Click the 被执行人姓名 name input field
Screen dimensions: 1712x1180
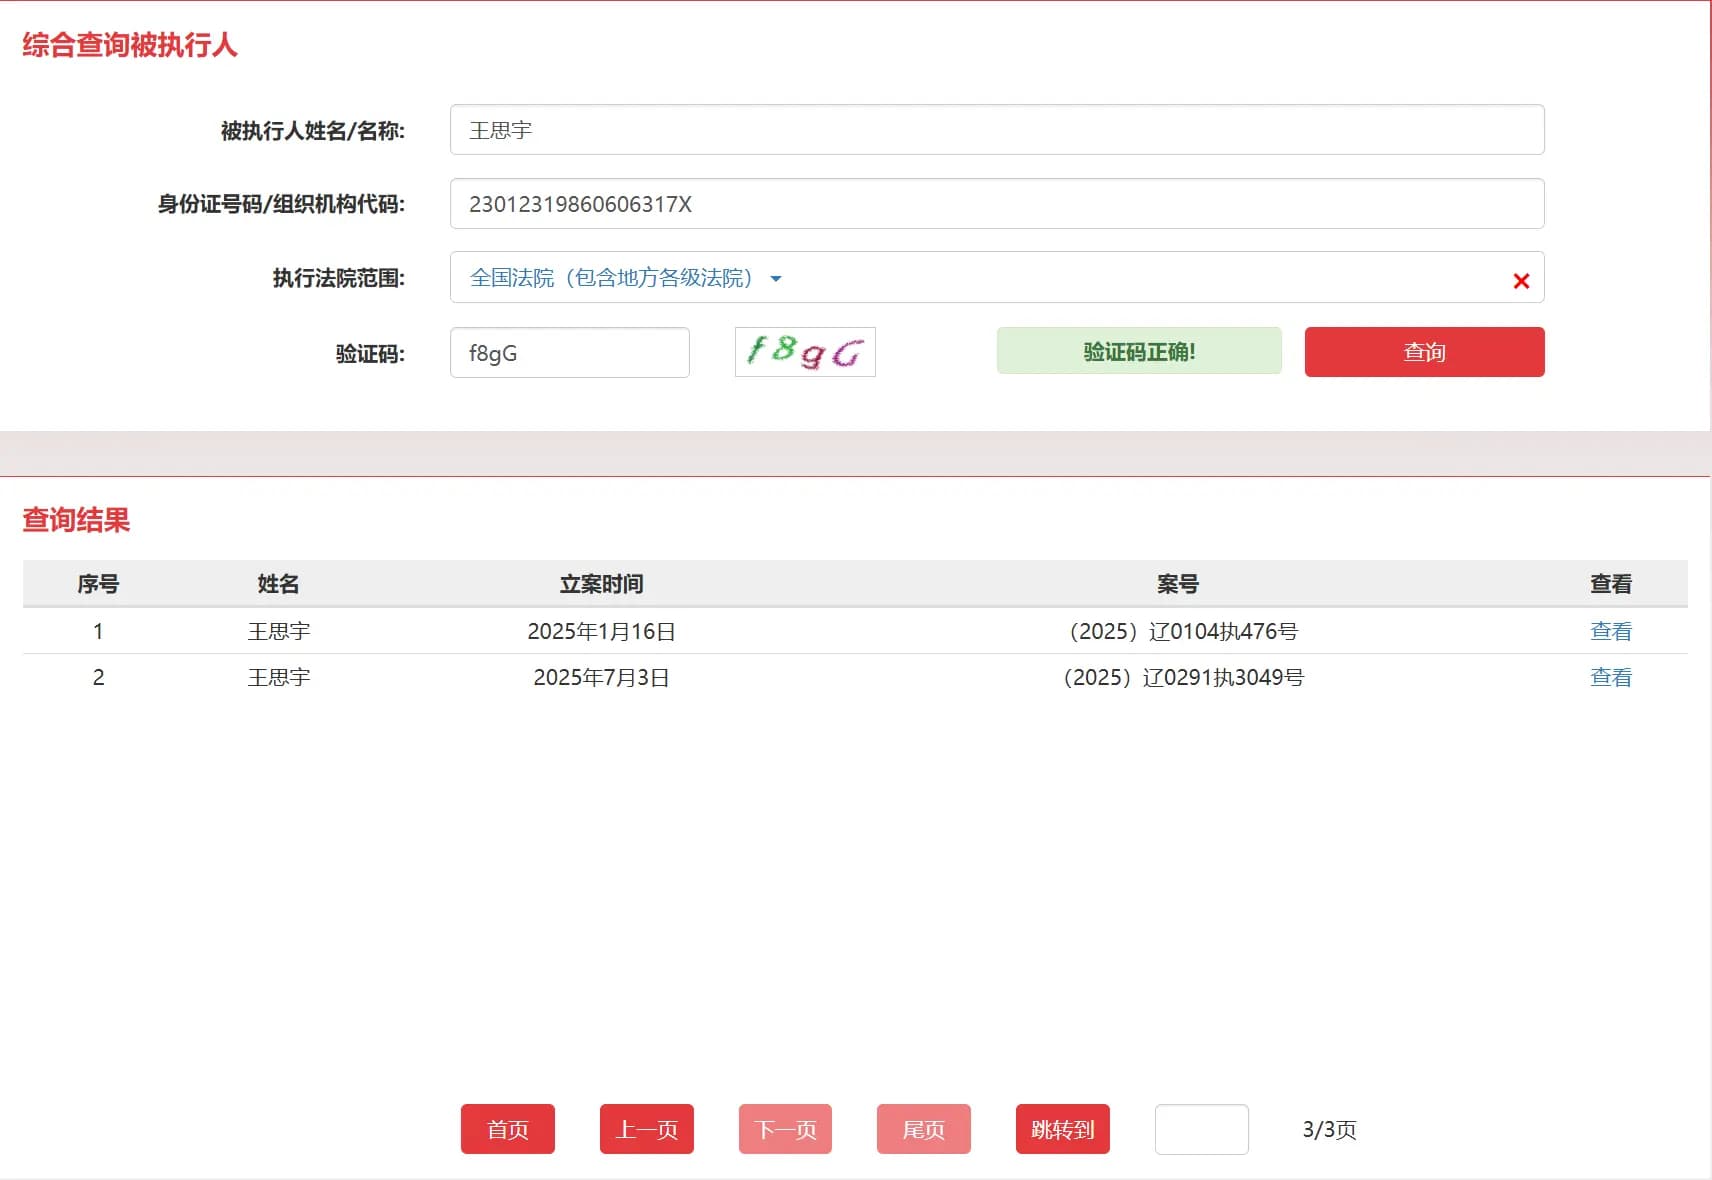(997, 129)
